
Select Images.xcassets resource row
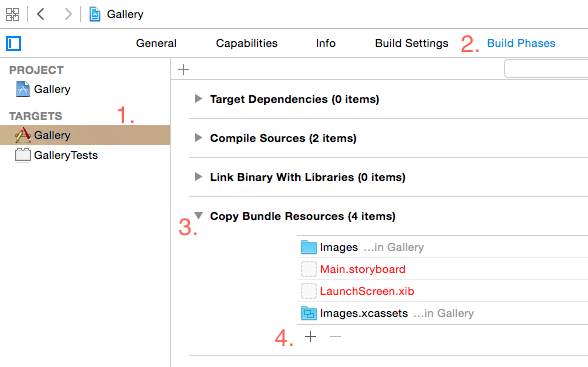(442, 313)
